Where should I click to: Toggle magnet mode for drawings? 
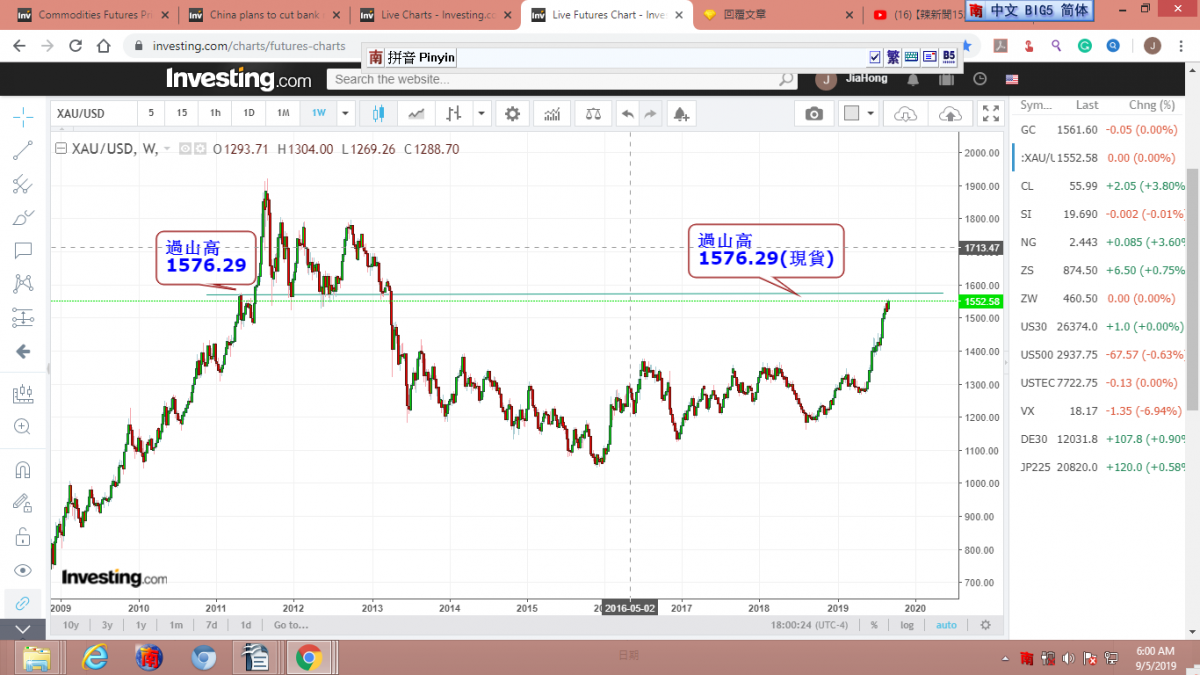click(x=23, y=470)
